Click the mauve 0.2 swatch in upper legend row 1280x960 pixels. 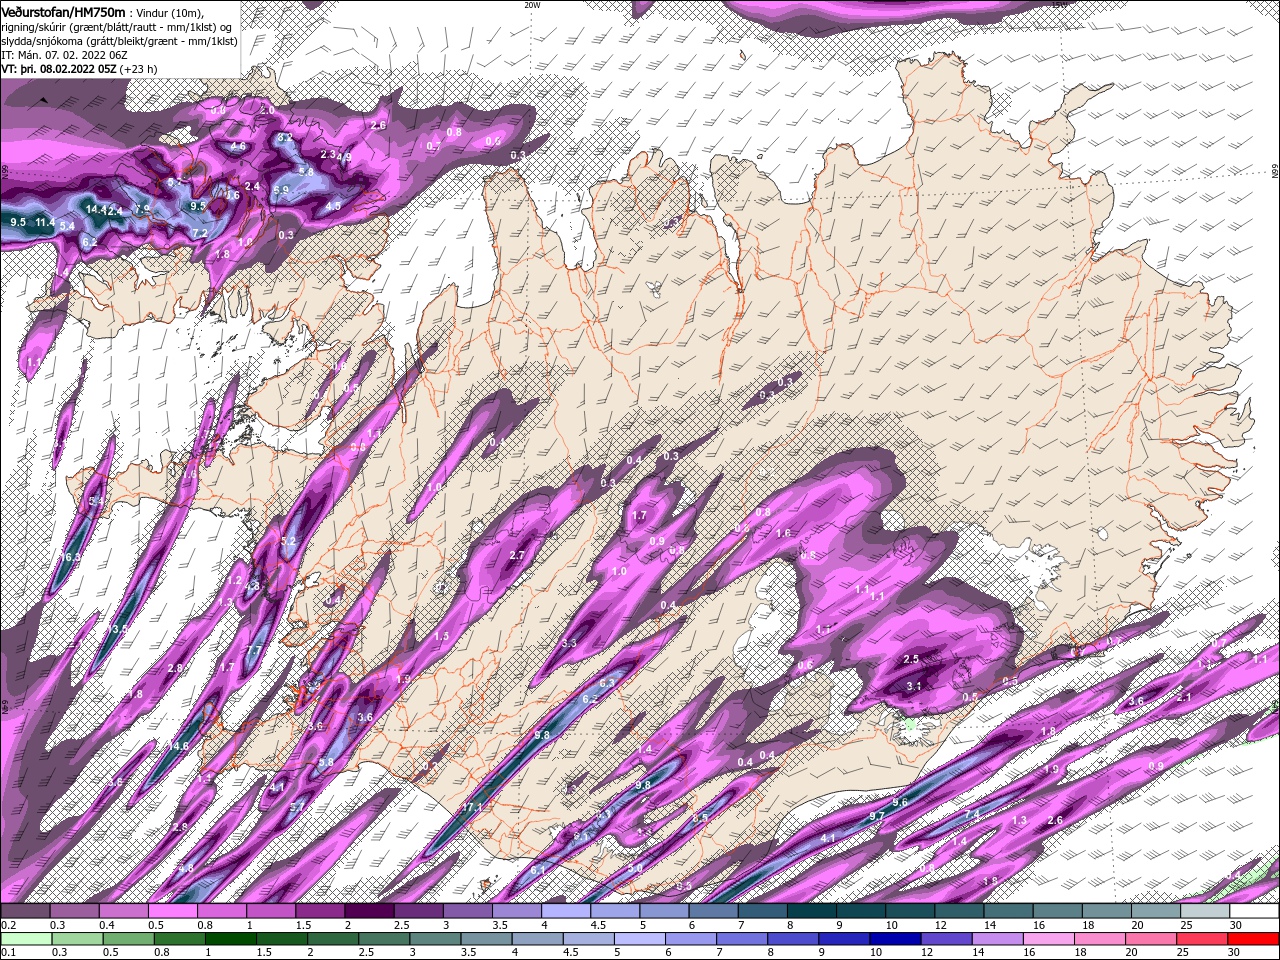(25, 912)
